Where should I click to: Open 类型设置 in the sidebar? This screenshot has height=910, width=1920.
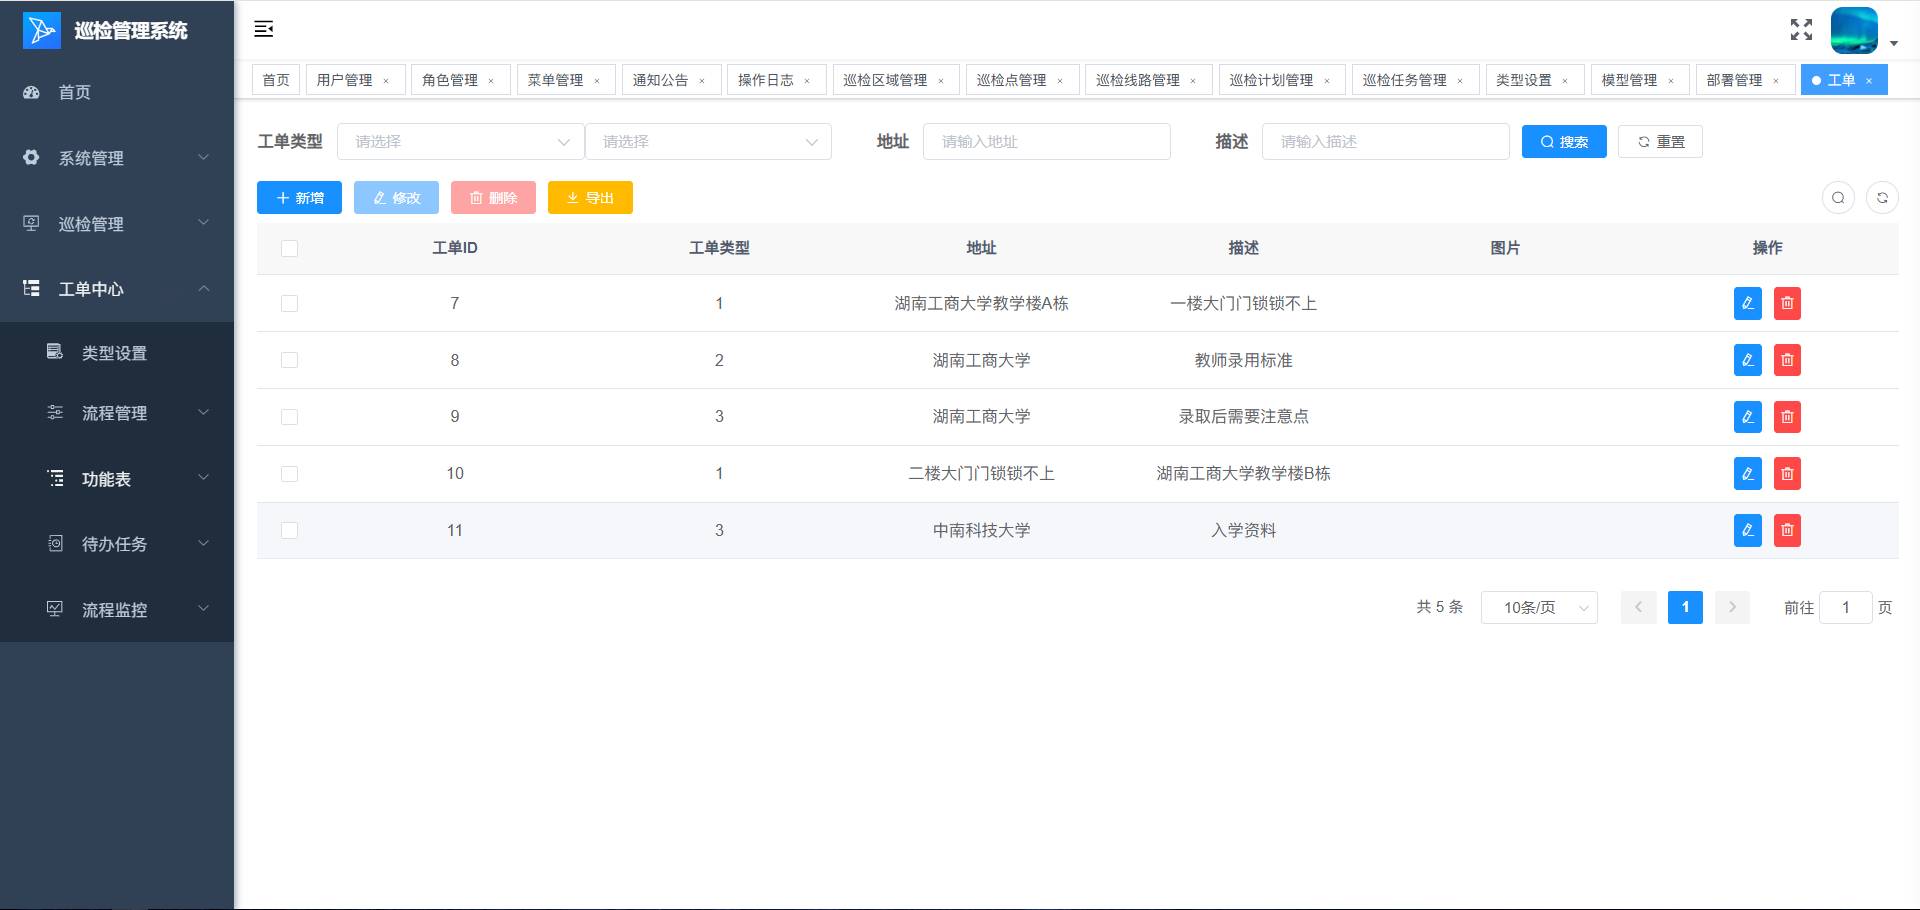(x=114, y=353)
